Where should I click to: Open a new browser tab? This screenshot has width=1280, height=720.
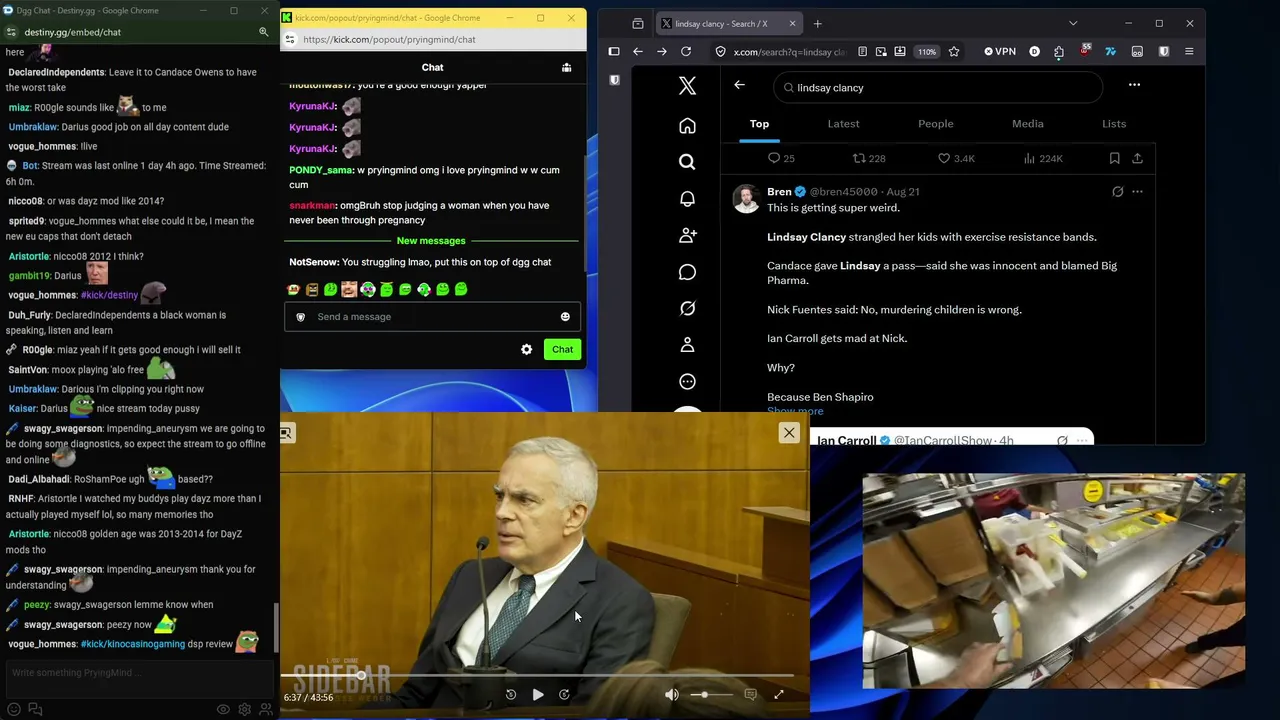click(817, 23)
